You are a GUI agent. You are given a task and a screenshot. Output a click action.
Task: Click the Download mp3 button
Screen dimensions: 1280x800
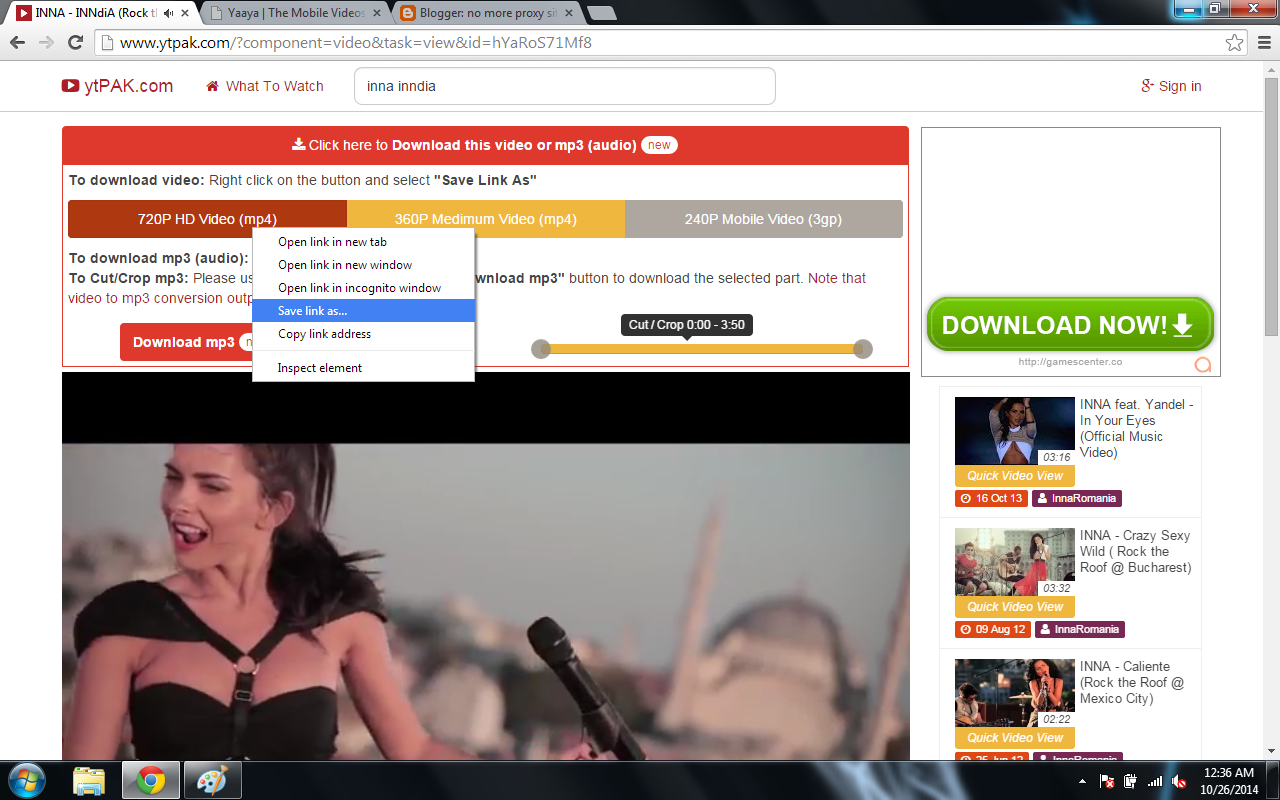tap(186, 342)
